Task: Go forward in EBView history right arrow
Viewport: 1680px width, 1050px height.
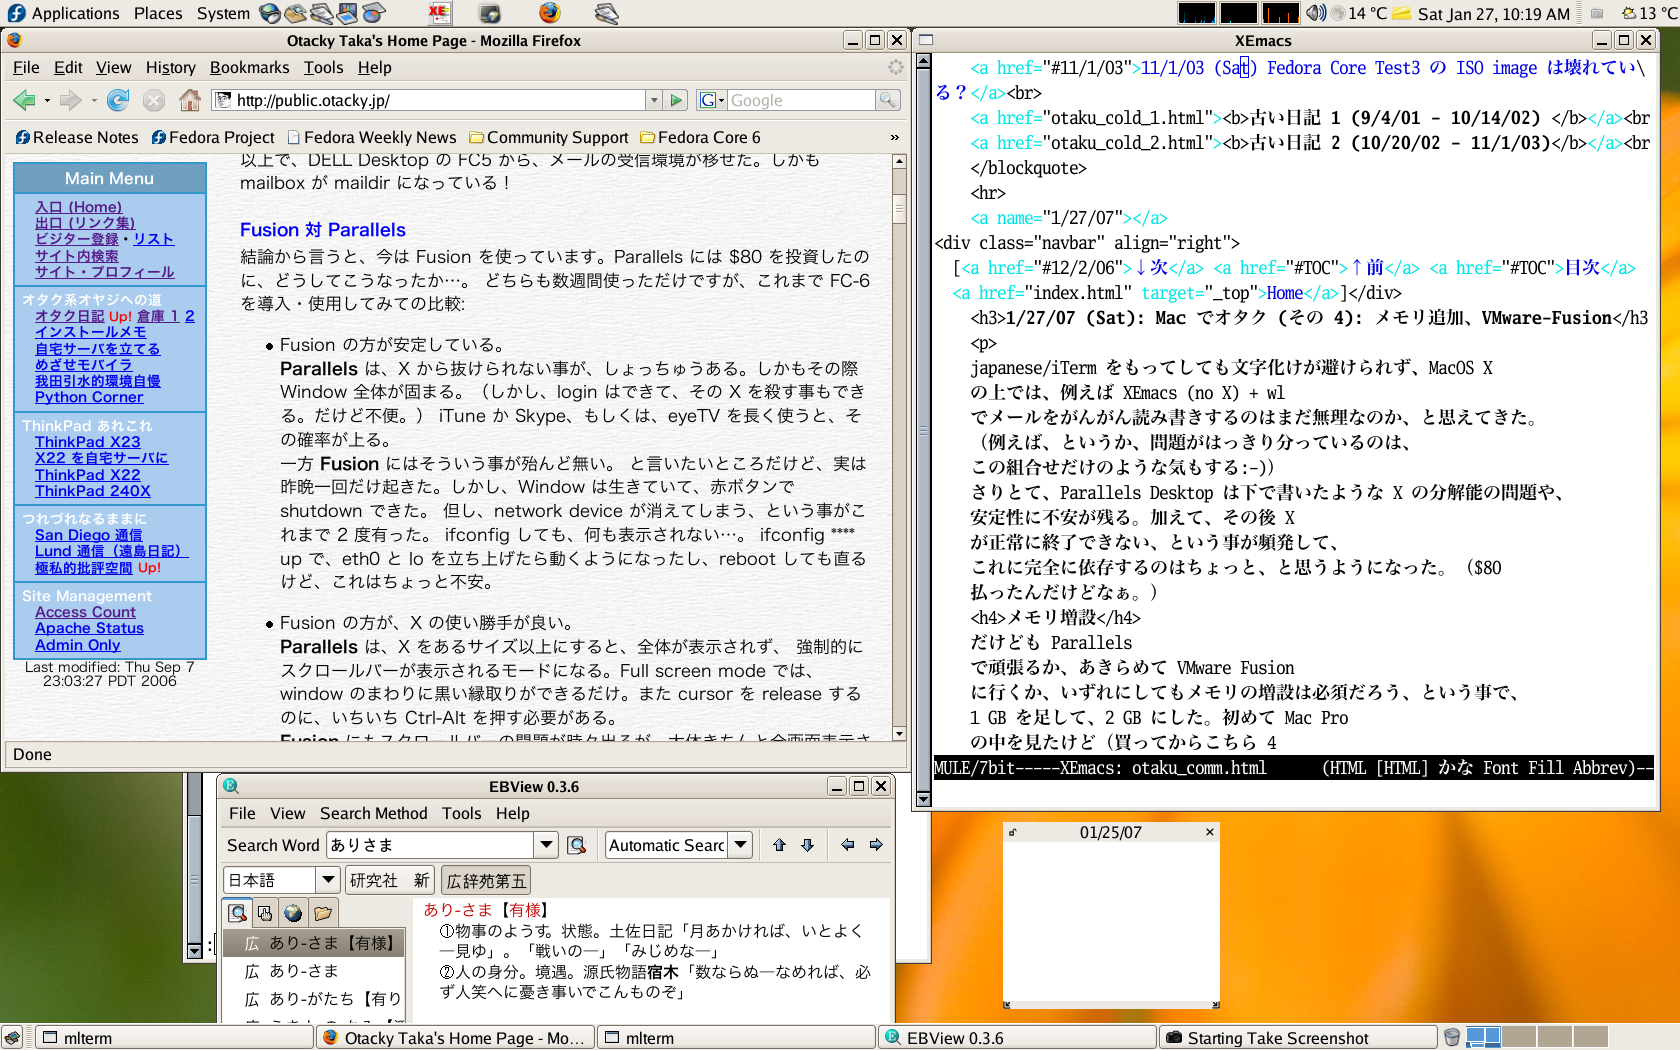Action: (876, 845)
